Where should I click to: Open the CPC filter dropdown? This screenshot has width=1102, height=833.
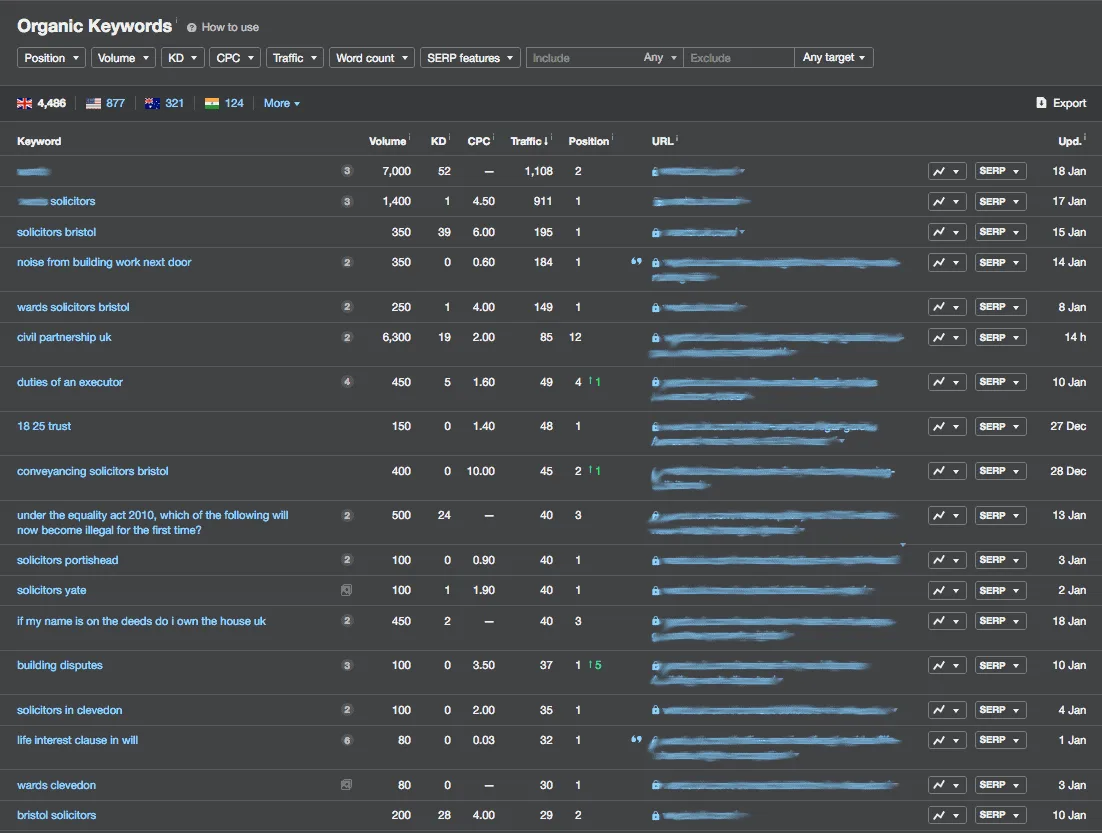pyautogui.click(x=235, y=58)
